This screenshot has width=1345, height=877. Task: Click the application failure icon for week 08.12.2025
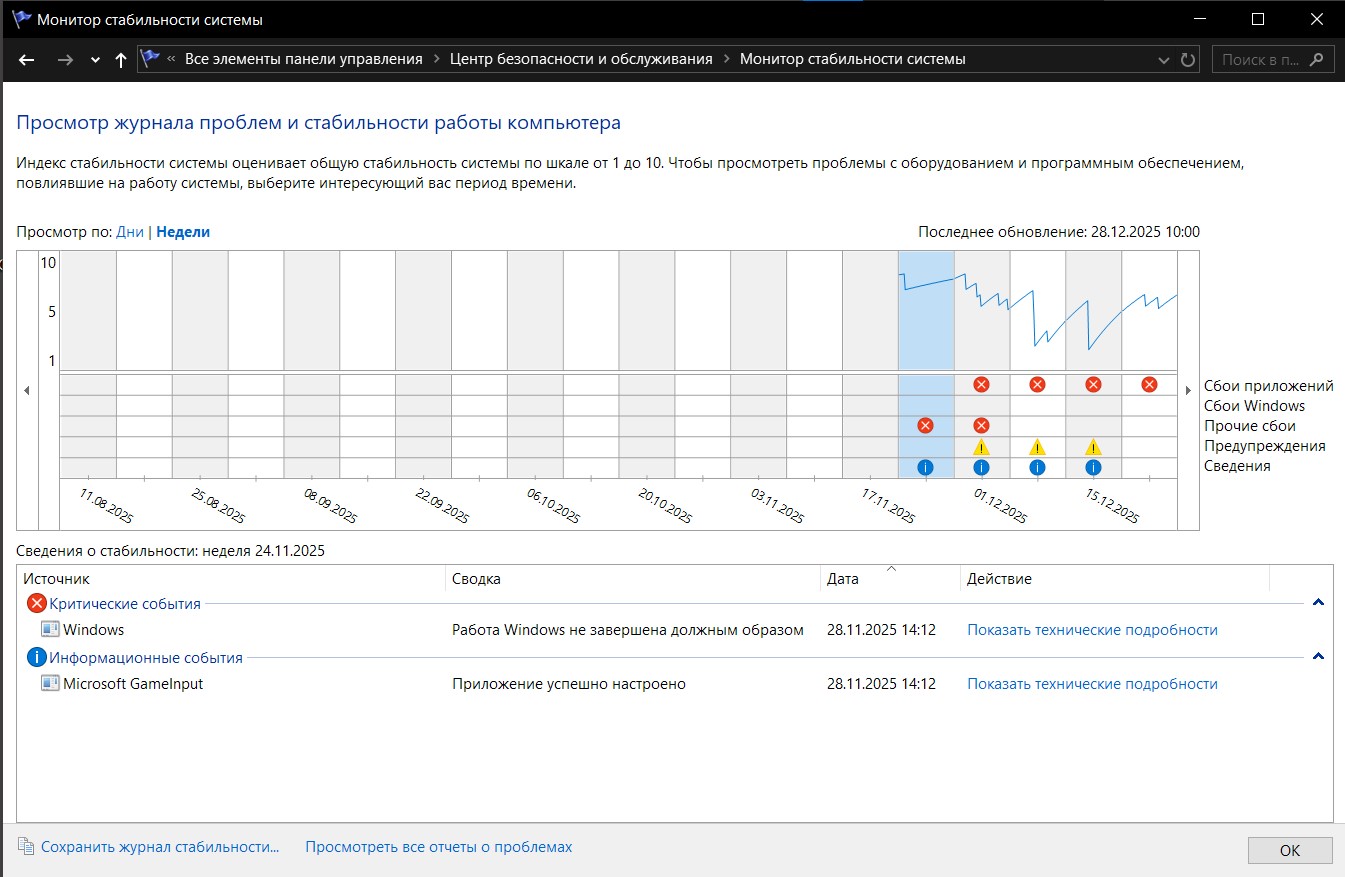click(x=1037, y=385)
